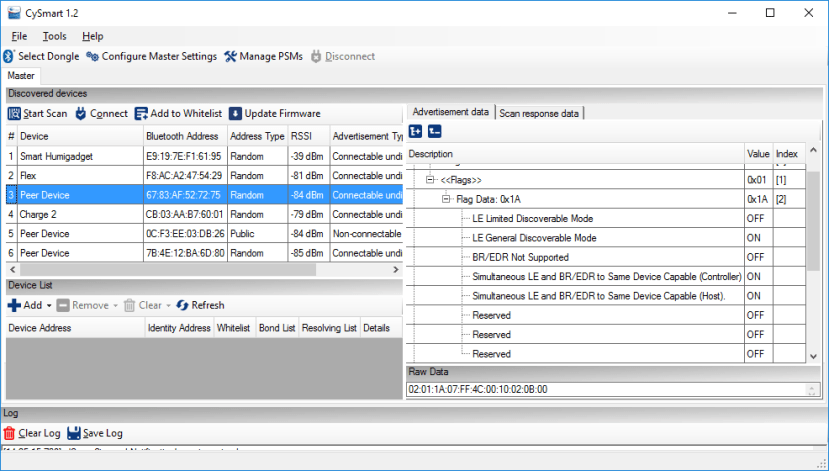Screen dimensions: 829x471
Task: Select address 0C:F3:EE:03:DB:26
Action: pos(185,234)
